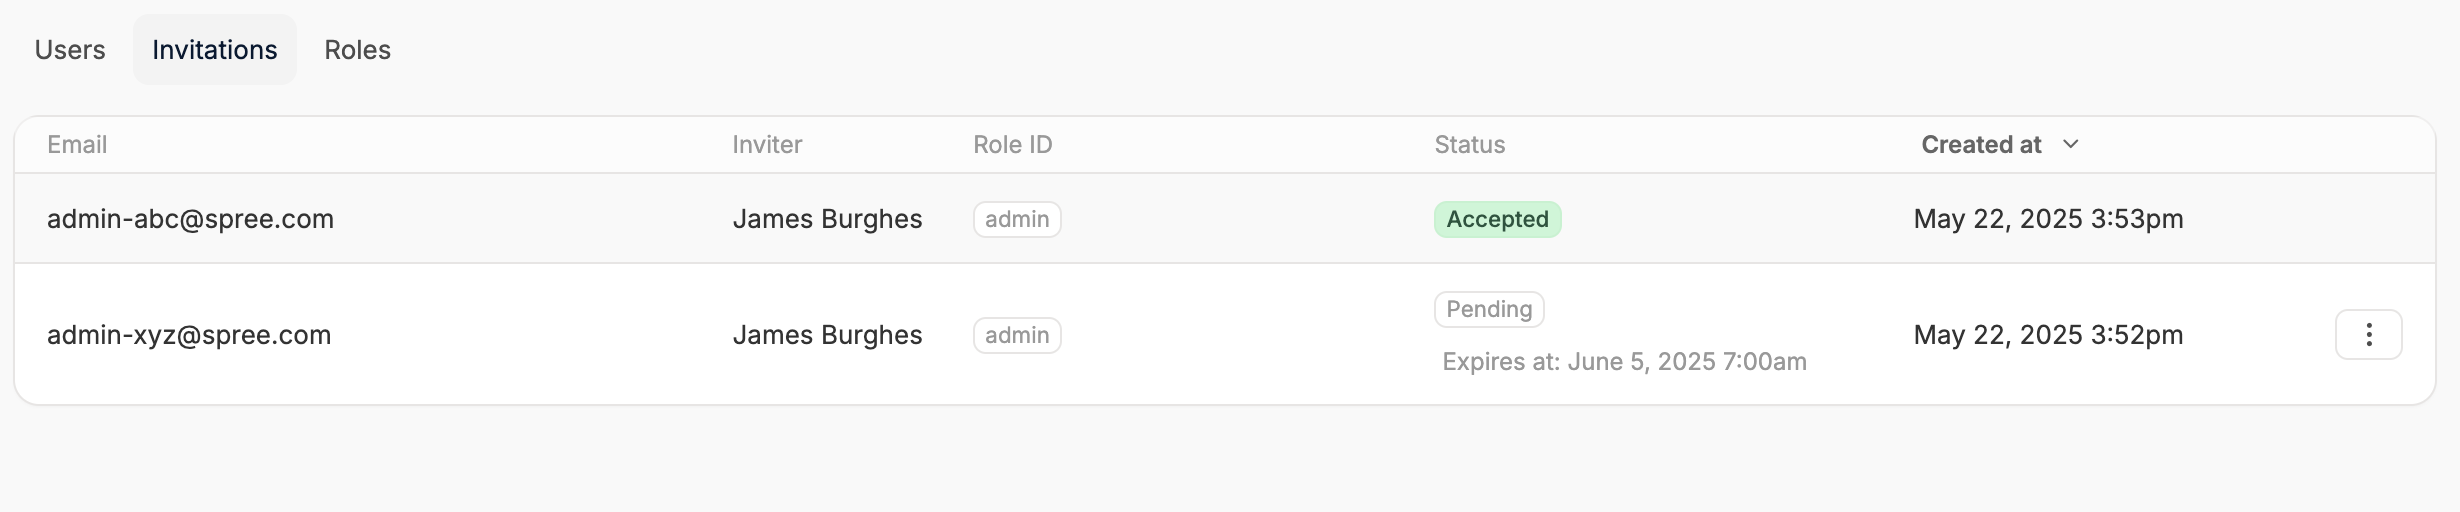Click the Status column header
2460x512 pixels.
pos(1469,145)
